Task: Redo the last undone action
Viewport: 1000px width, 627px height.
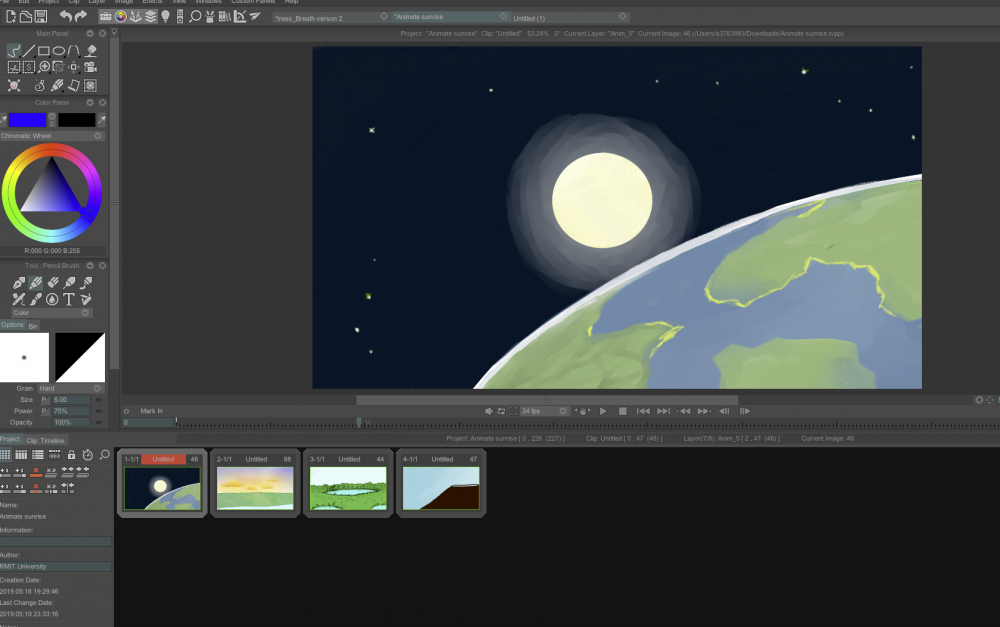Action: 81,17
